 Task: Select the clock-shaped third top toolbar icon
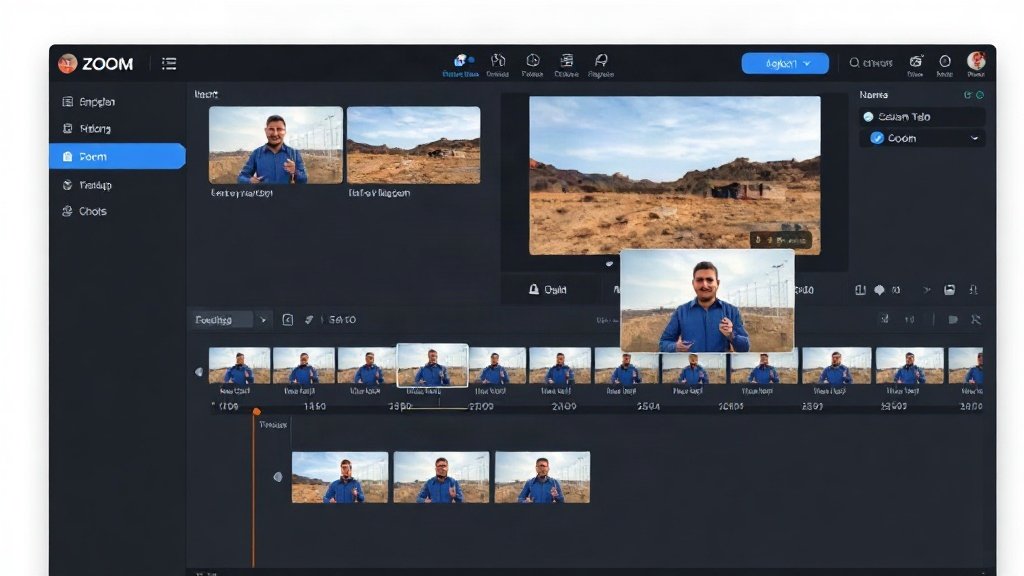(532, 65)
